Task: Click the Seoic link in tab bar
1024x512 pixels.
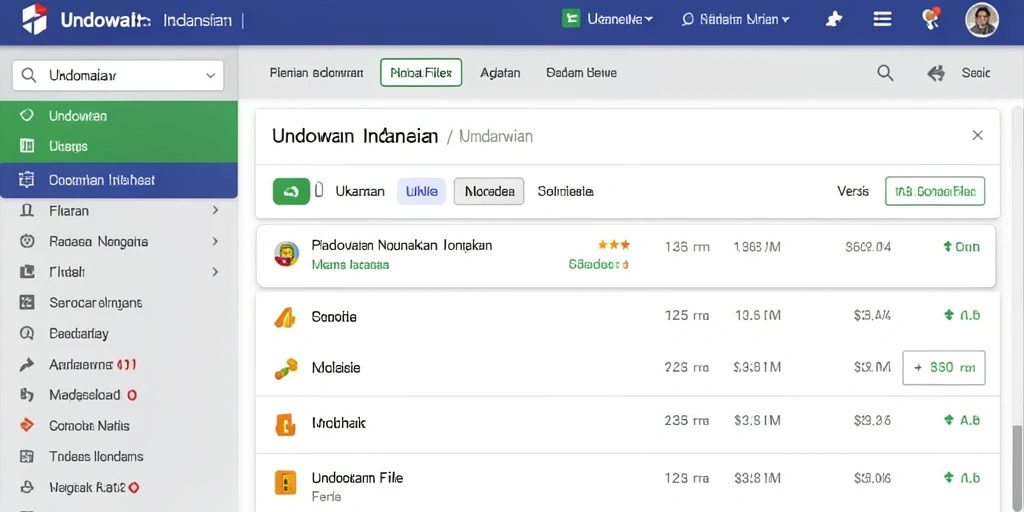Action: click(x=976, y=73)
